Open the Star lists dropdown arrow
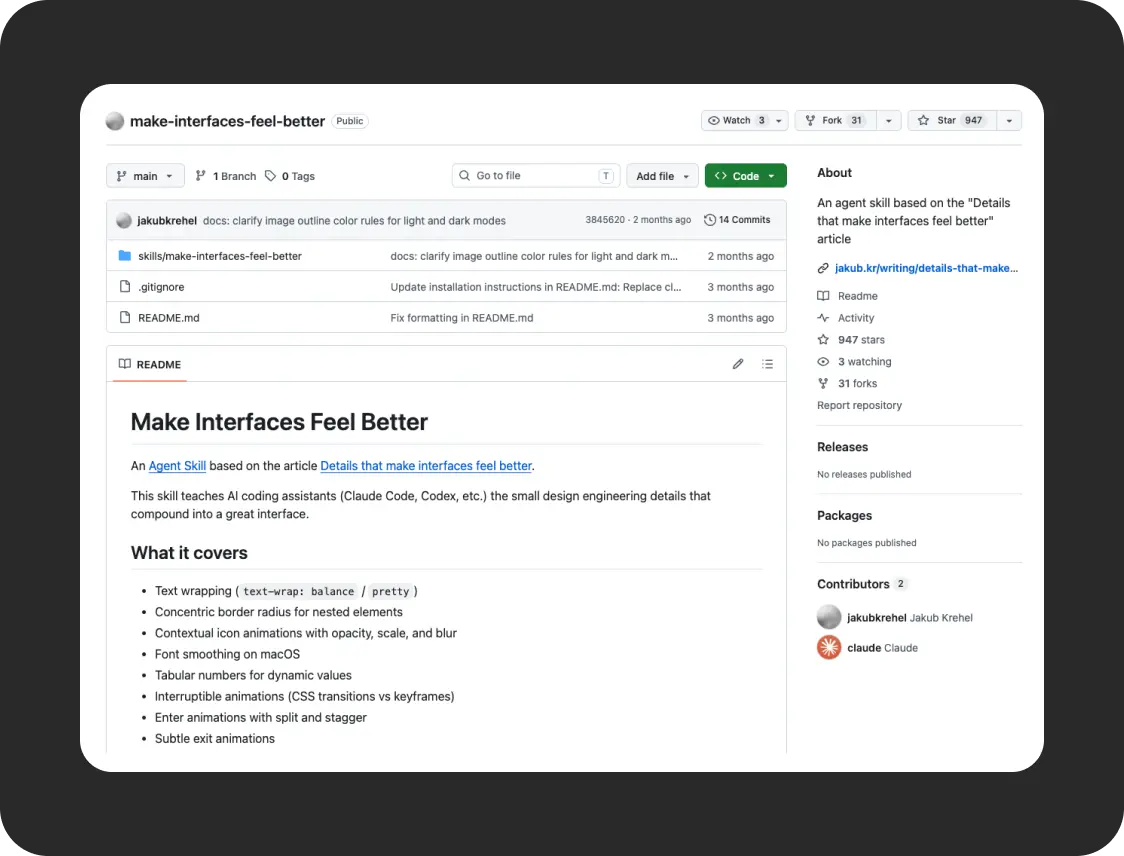 click(x=1009, y=120)
